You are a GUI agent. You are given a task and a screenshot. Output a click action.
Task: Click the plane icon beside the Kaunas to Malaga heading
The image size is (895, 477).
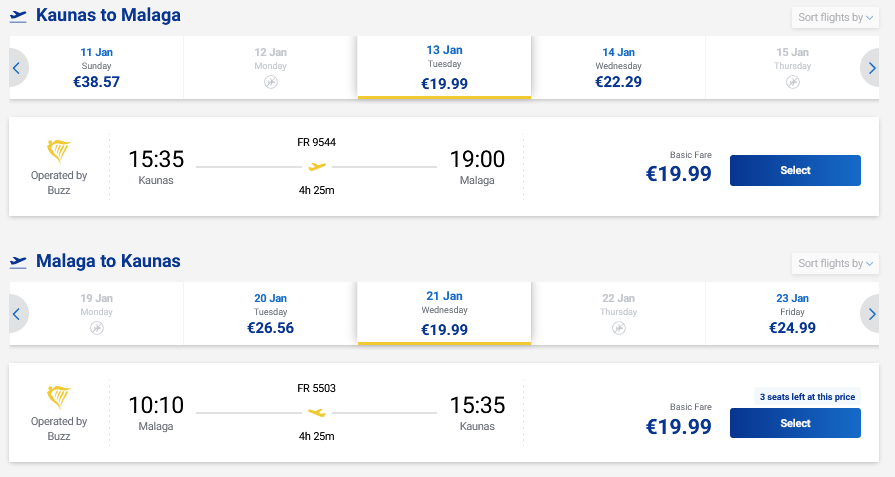[x=18, y=17]
